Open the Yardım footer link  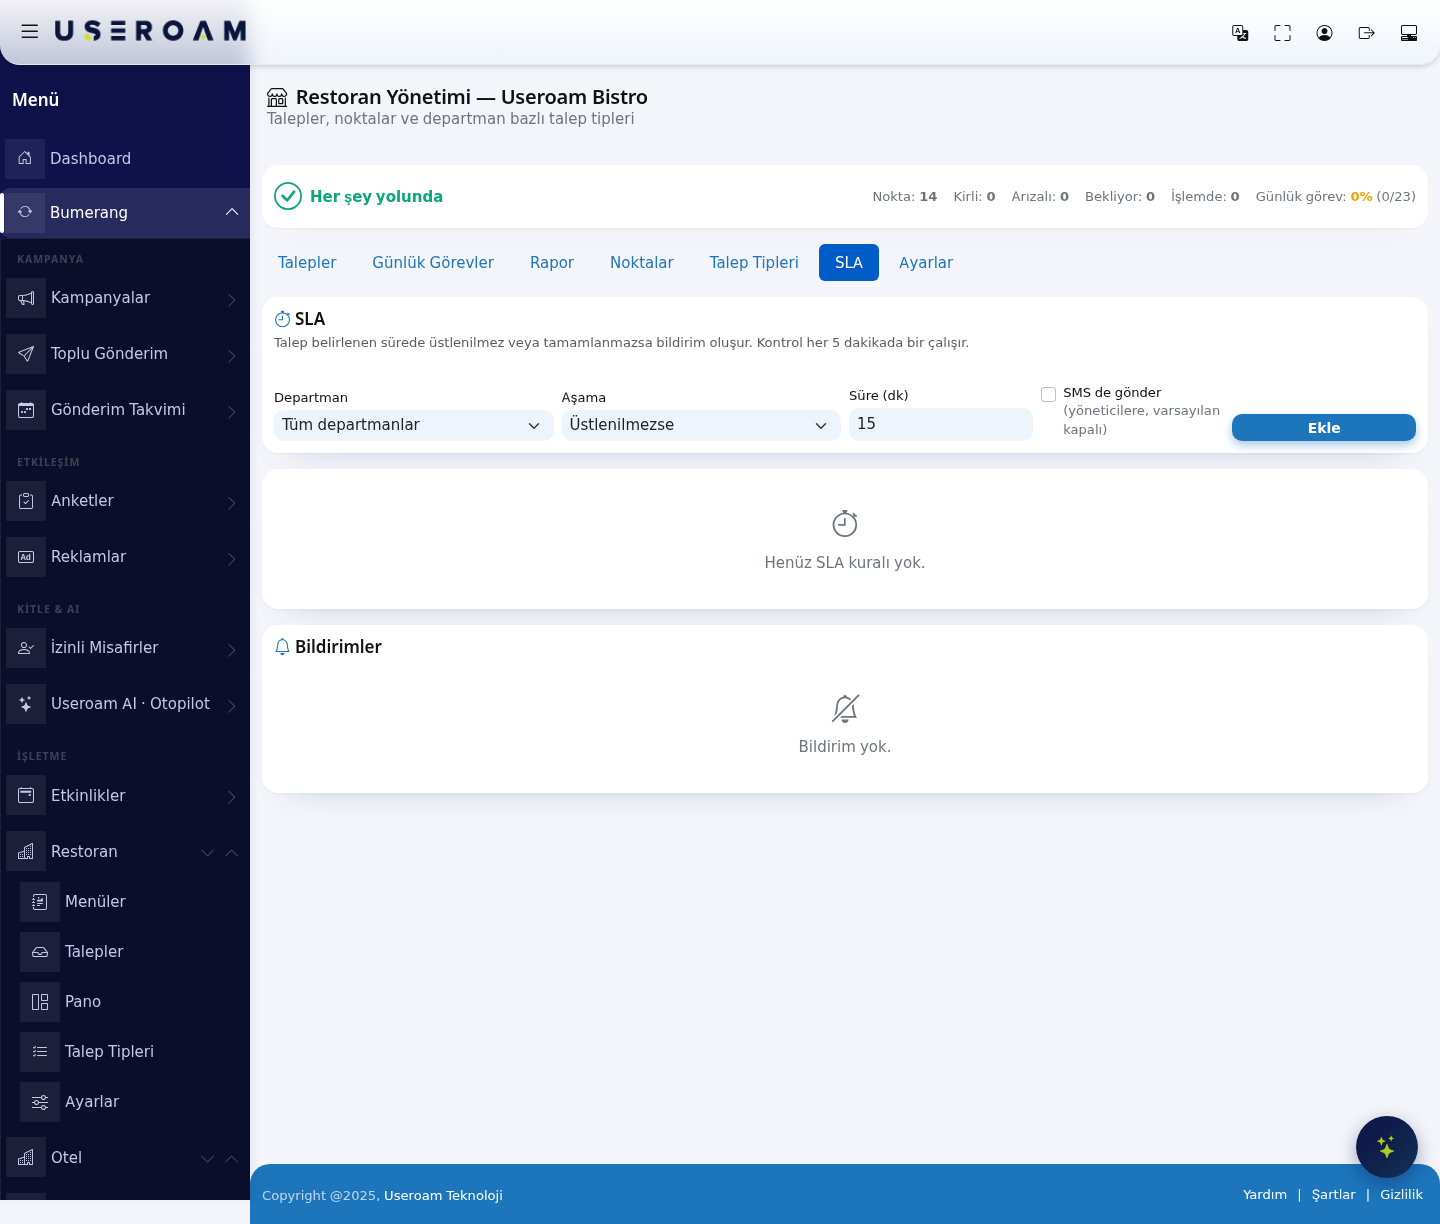[x=1265, y=1194]
